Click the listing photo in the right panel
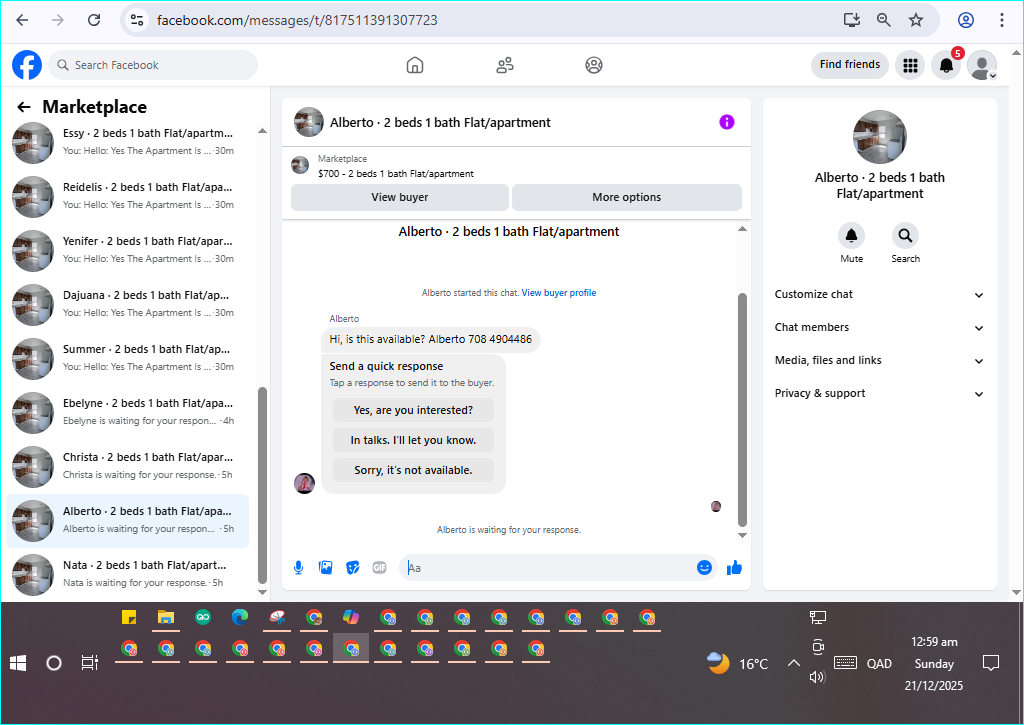Viewport: 1024px width, 725px height. tap(880, 137)
